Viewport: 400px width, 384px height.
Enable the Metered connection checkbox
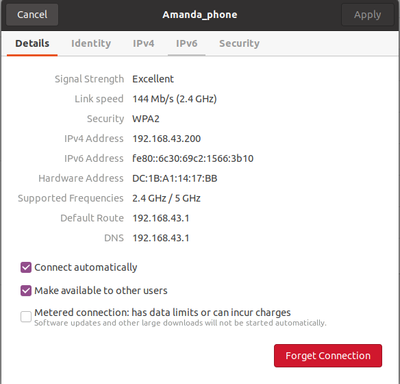click(26, 316)
